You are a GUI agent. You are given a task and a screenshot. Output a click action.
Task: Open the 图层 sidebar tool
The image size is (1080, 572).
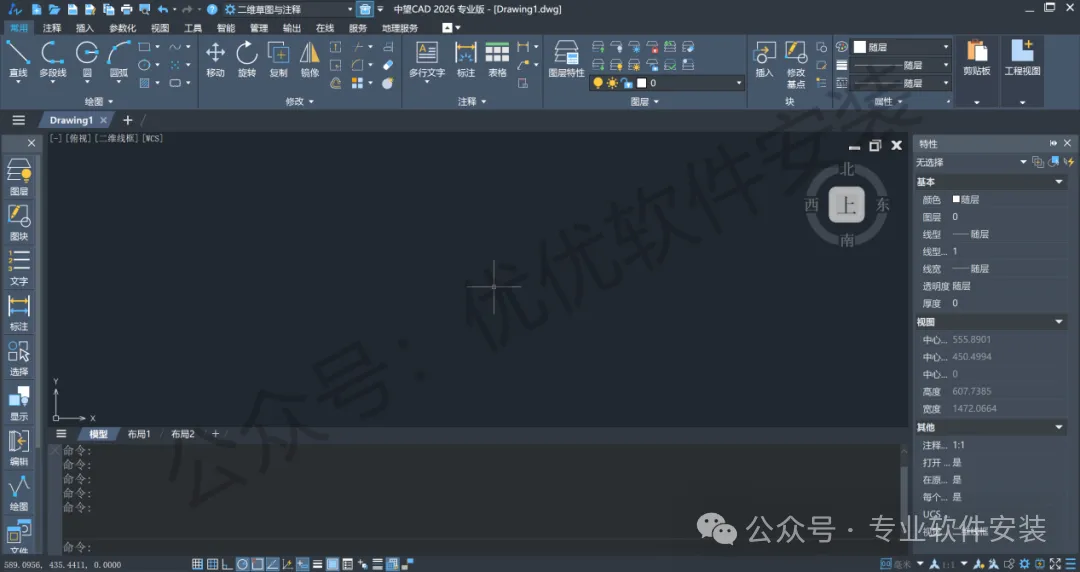19,177
